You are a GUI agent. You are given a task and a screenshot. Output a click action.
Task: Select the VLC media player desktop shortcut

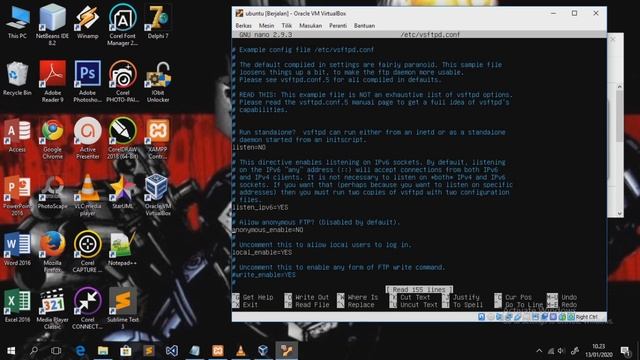pos(87,195)
